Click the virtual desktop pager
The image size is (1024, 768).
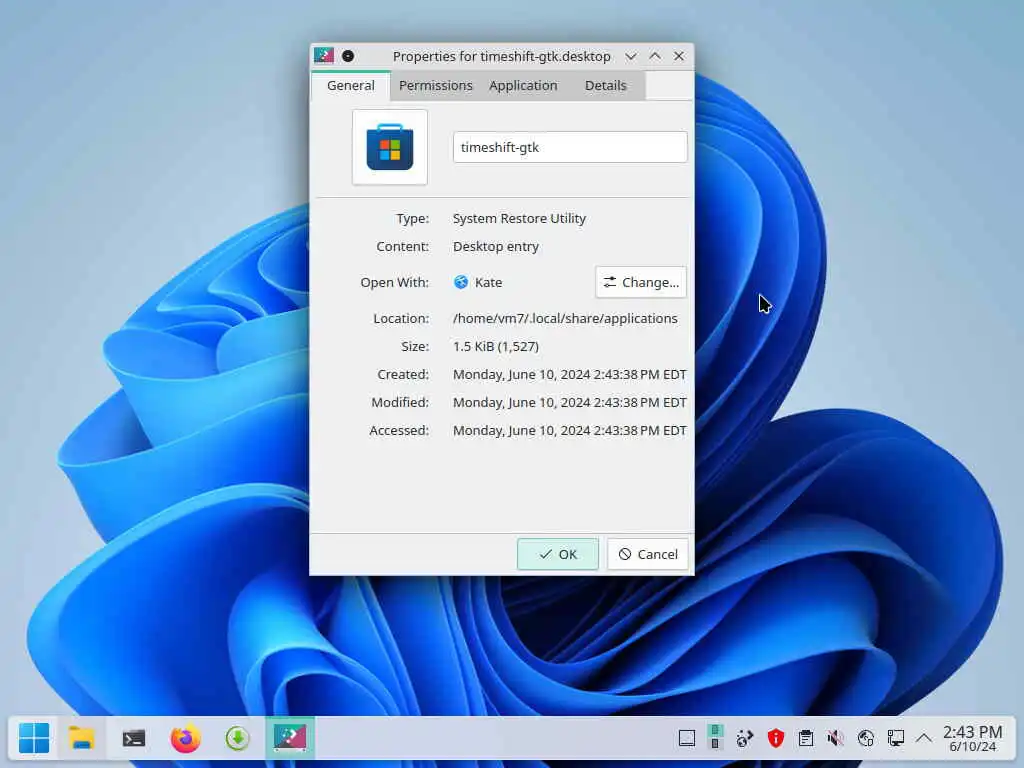click(x=715, y=737)
